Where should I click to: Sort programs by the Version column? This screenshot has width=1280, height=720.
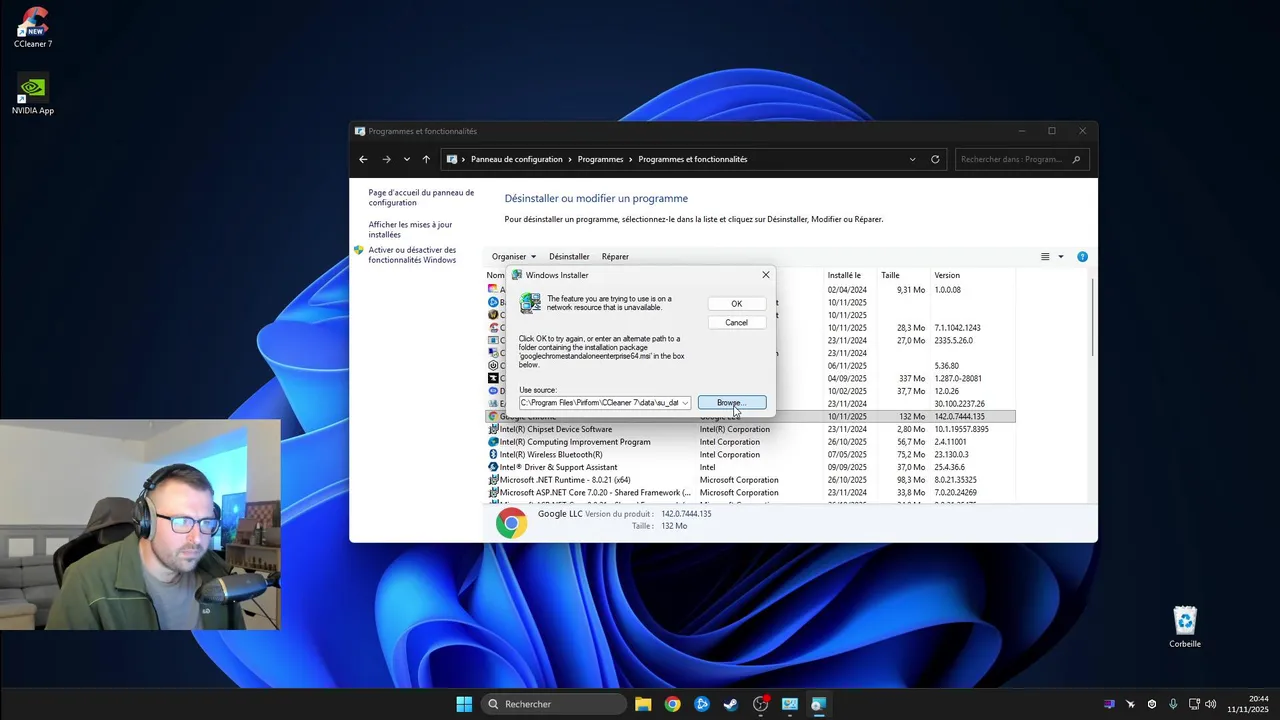tap(973, 275)
